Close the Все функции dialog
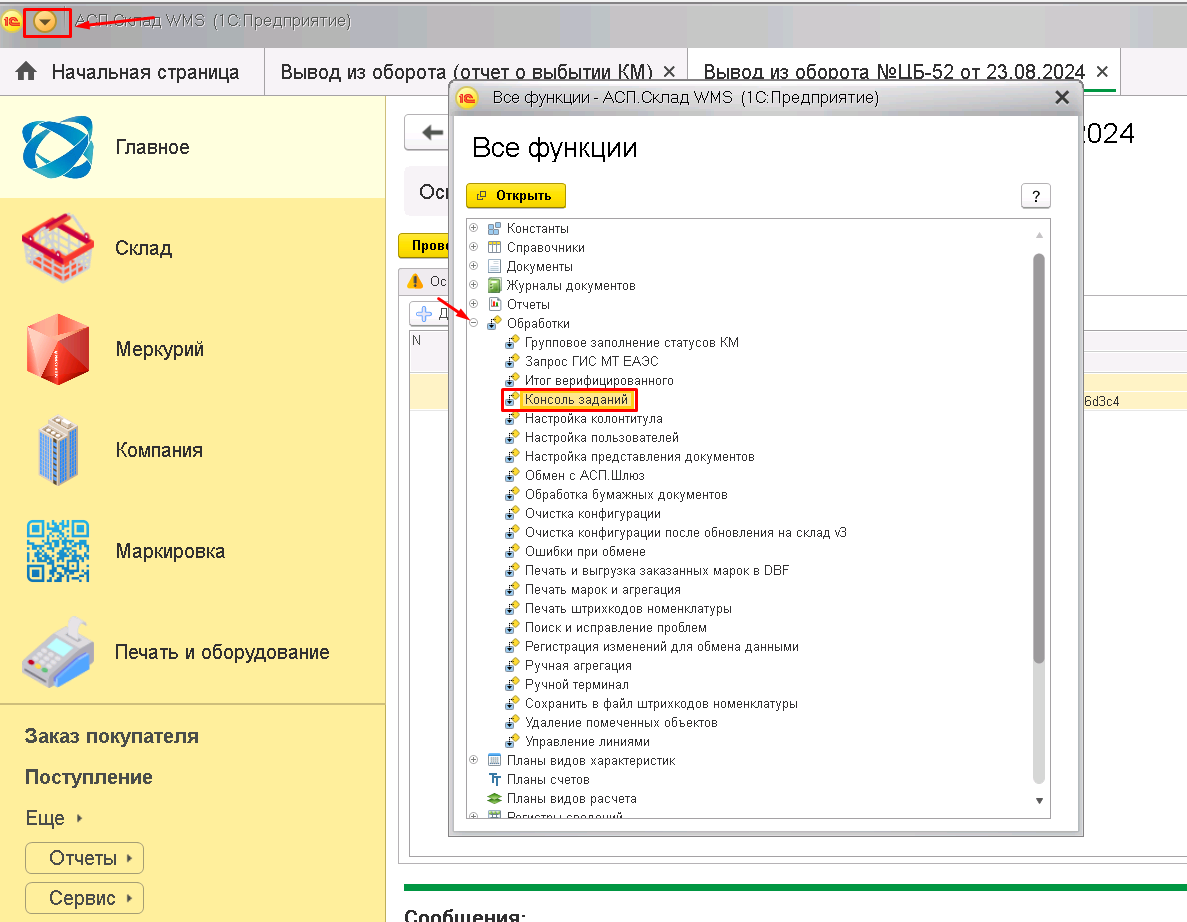Viewport: 1187px width, 922px height. (x=1062, y=98)
